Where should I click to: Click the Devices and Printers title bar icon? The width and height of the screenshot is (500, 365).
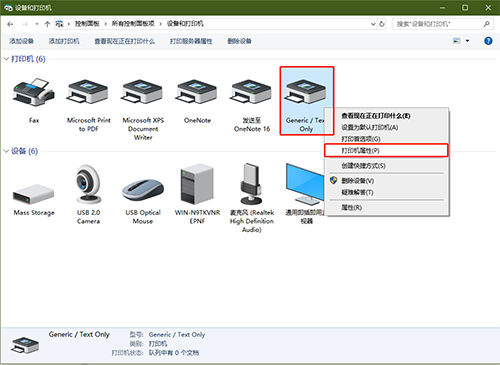point(8,8)
